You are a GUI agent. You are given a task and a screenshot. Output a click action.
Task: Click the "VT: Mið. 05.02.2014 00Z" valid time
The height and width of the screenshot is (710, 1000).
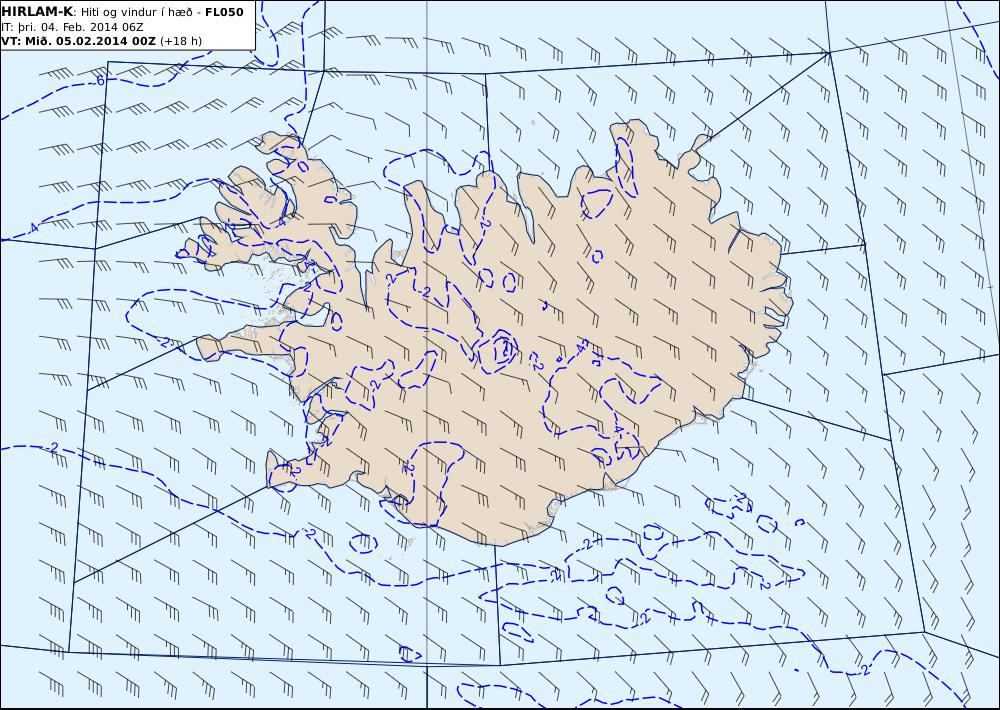coord(78,41)
